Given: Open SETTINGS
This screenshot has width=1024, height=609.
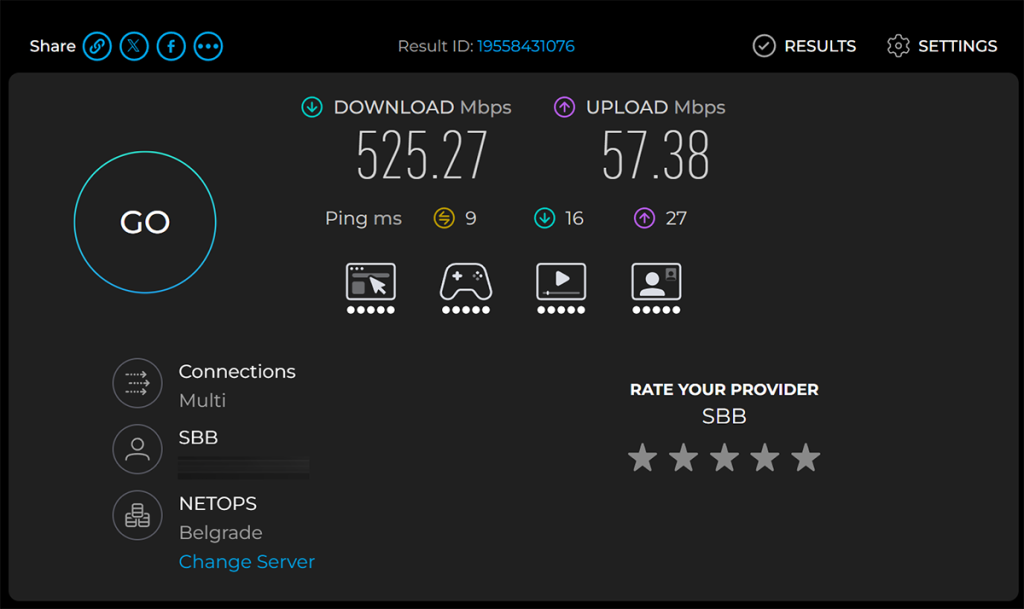Looking at the screenshot, I should pos(942,46).
